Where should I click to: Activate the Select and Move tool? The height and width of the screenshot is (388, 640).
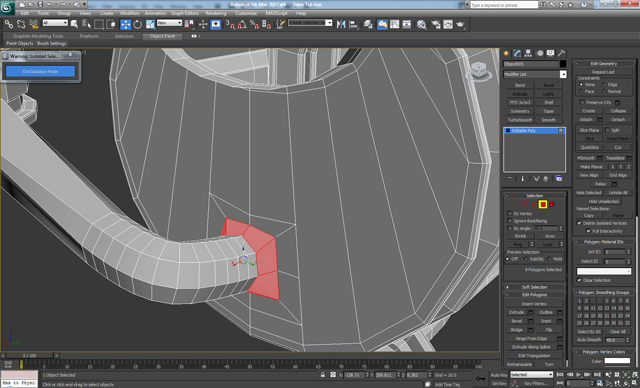pos(125,24)
